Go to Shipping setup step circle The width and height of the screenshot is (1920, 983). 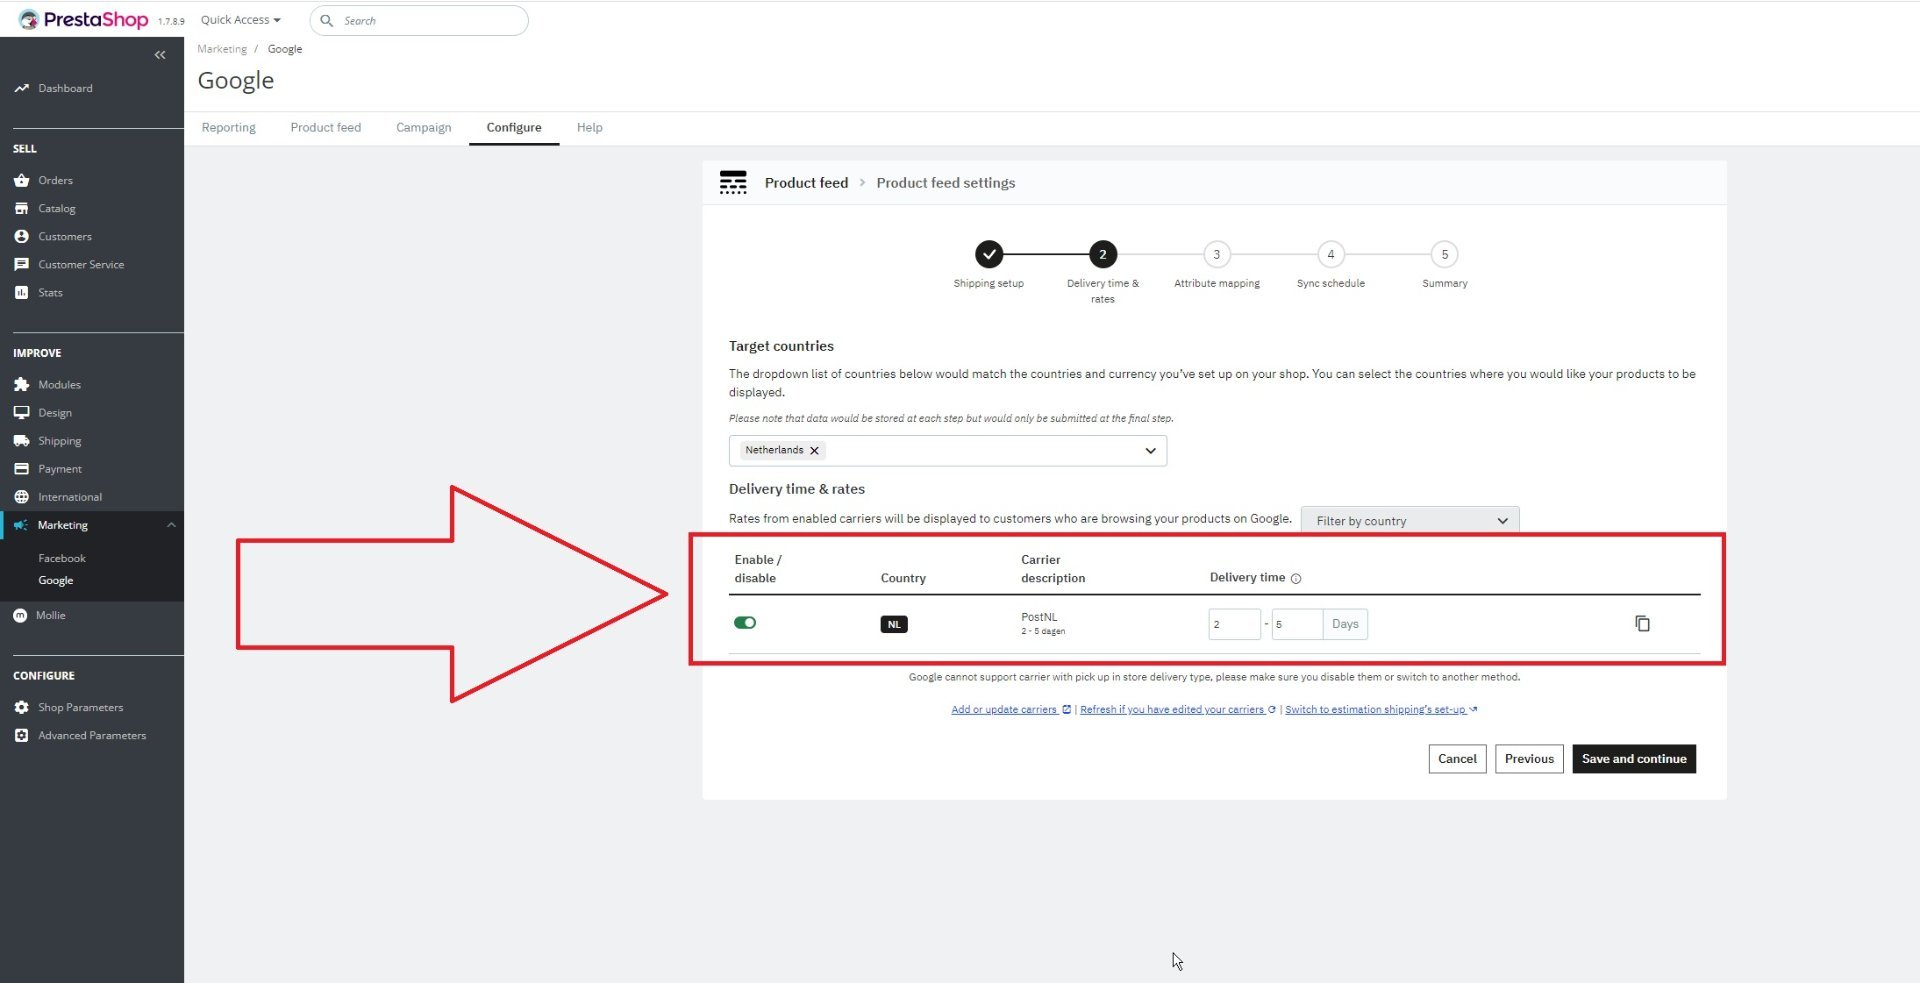tap(988, 254)
